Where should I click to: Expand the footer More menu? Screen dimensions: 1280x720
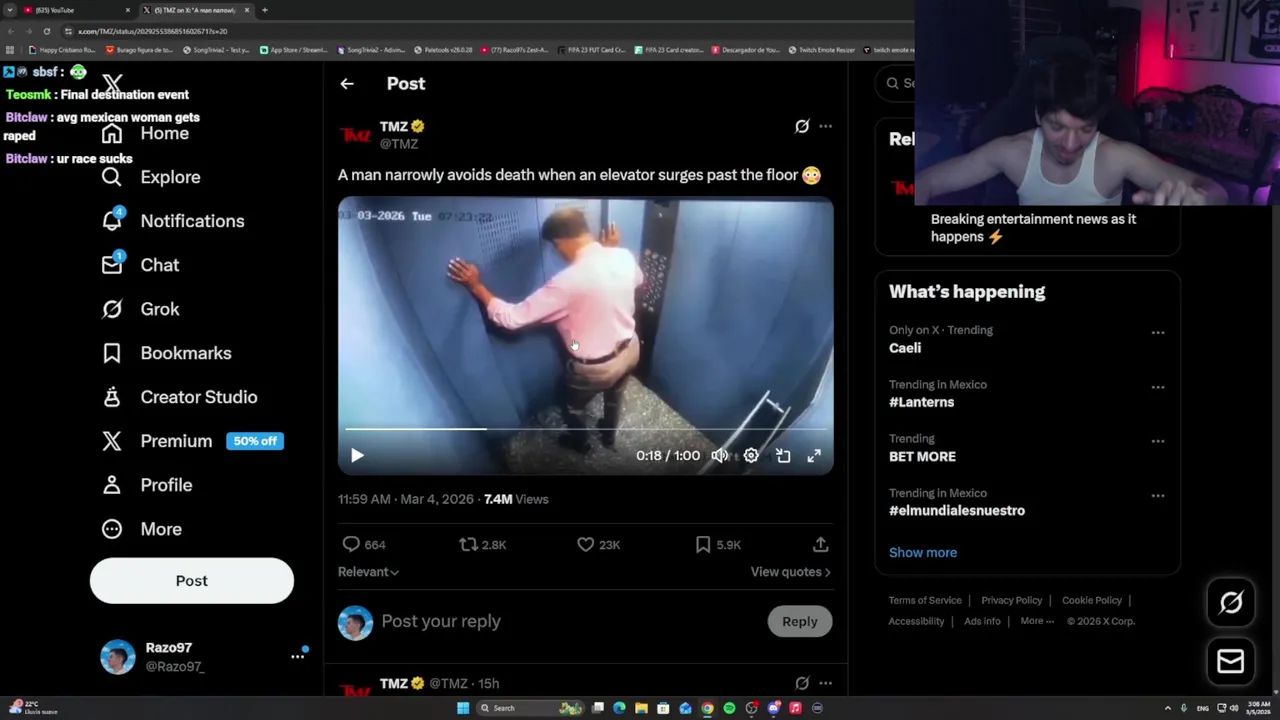pyautogui.click(x=1037, y=621)
